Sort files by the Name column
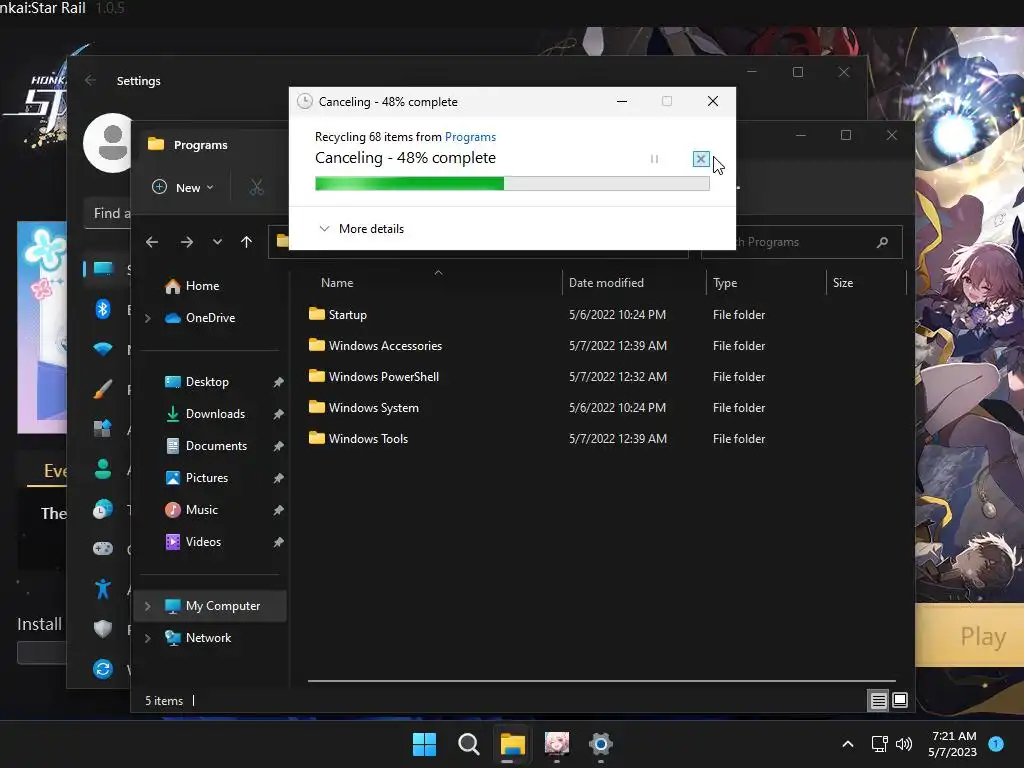 (x=337, y=283)
